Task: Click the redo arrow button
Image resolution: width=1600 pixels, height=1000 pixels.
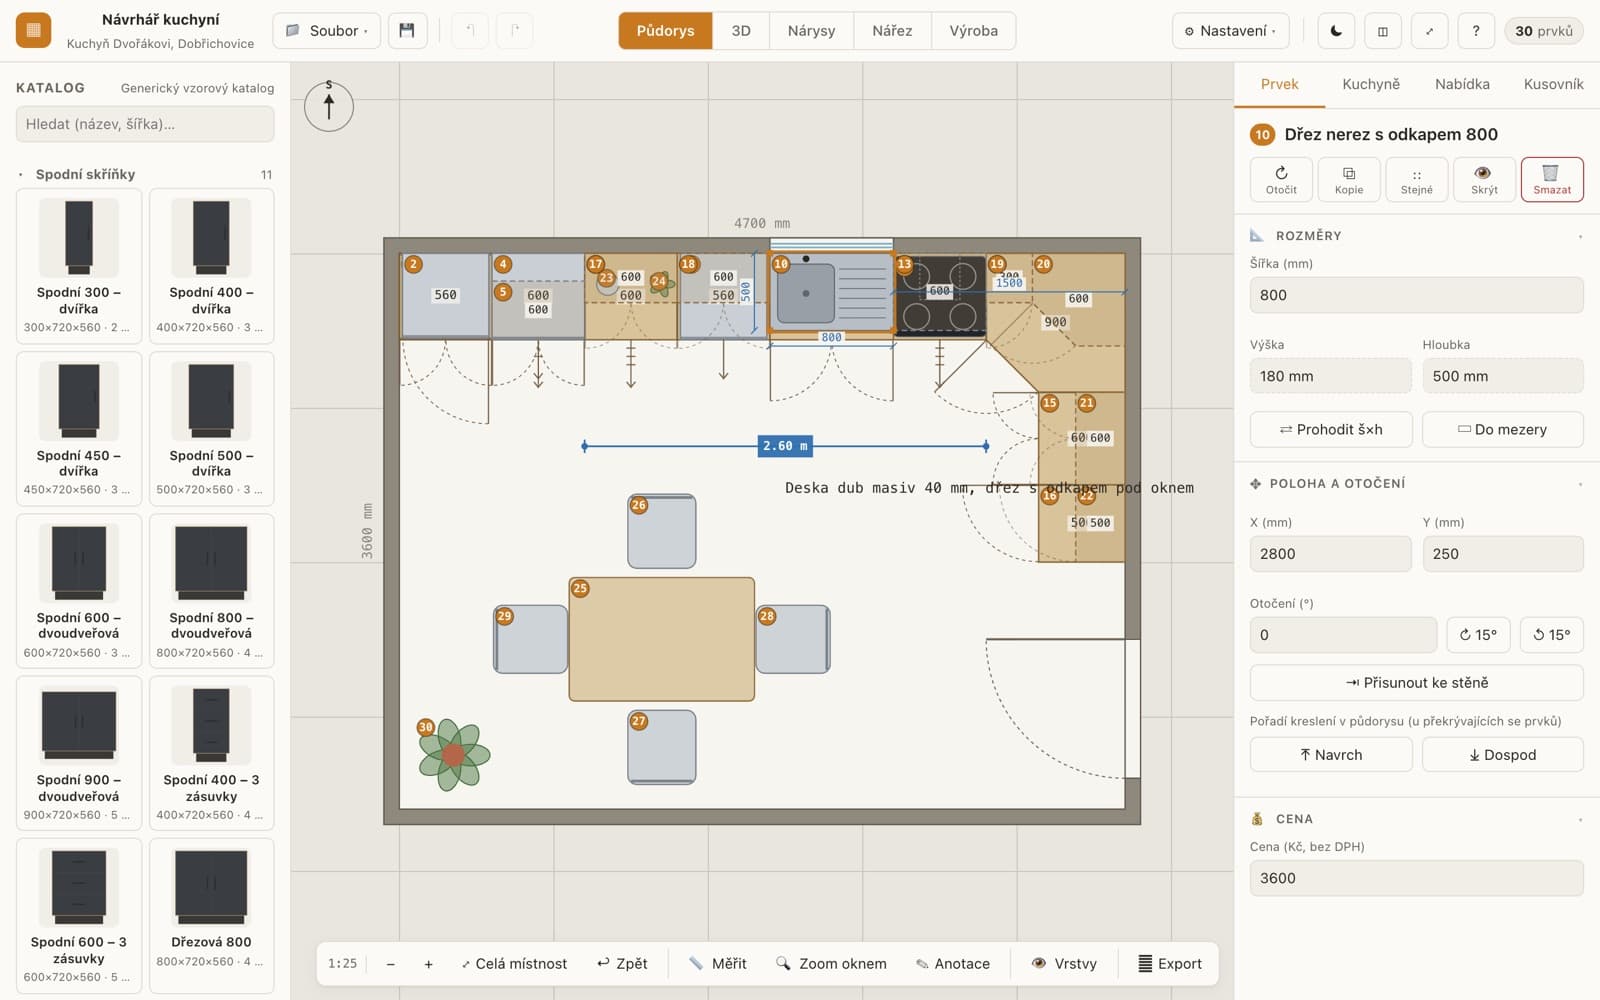Action: click(514, 31)
